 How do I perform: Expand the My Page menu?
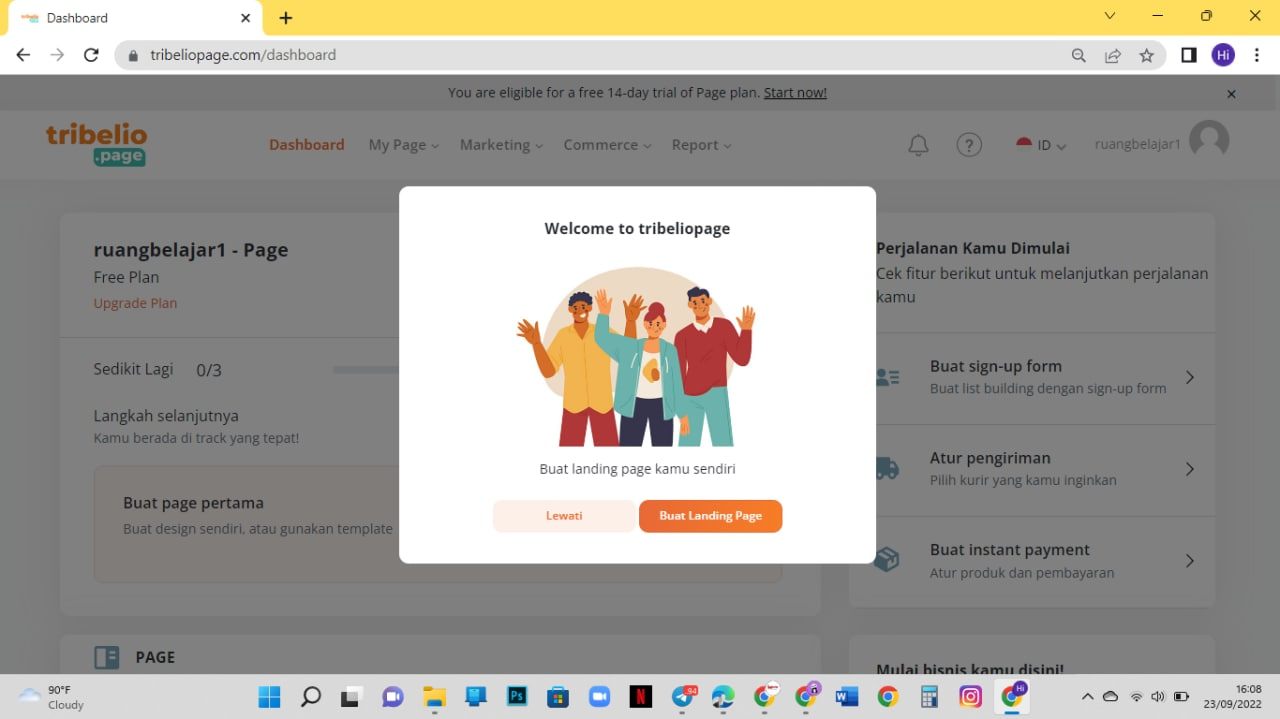click(404, 145)
